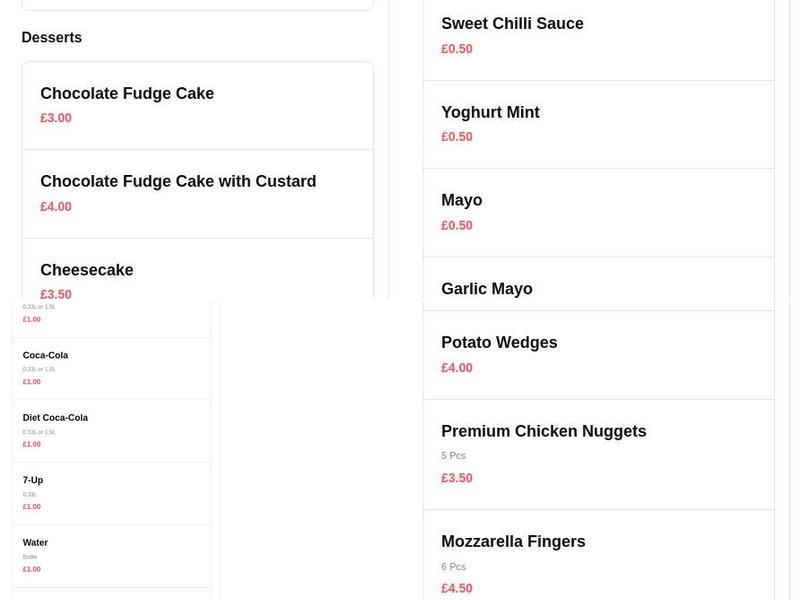Screen dimensions: 800x600
Task: Pick the Sweet Chilli Sauce option
Action: tap(513, 23)
